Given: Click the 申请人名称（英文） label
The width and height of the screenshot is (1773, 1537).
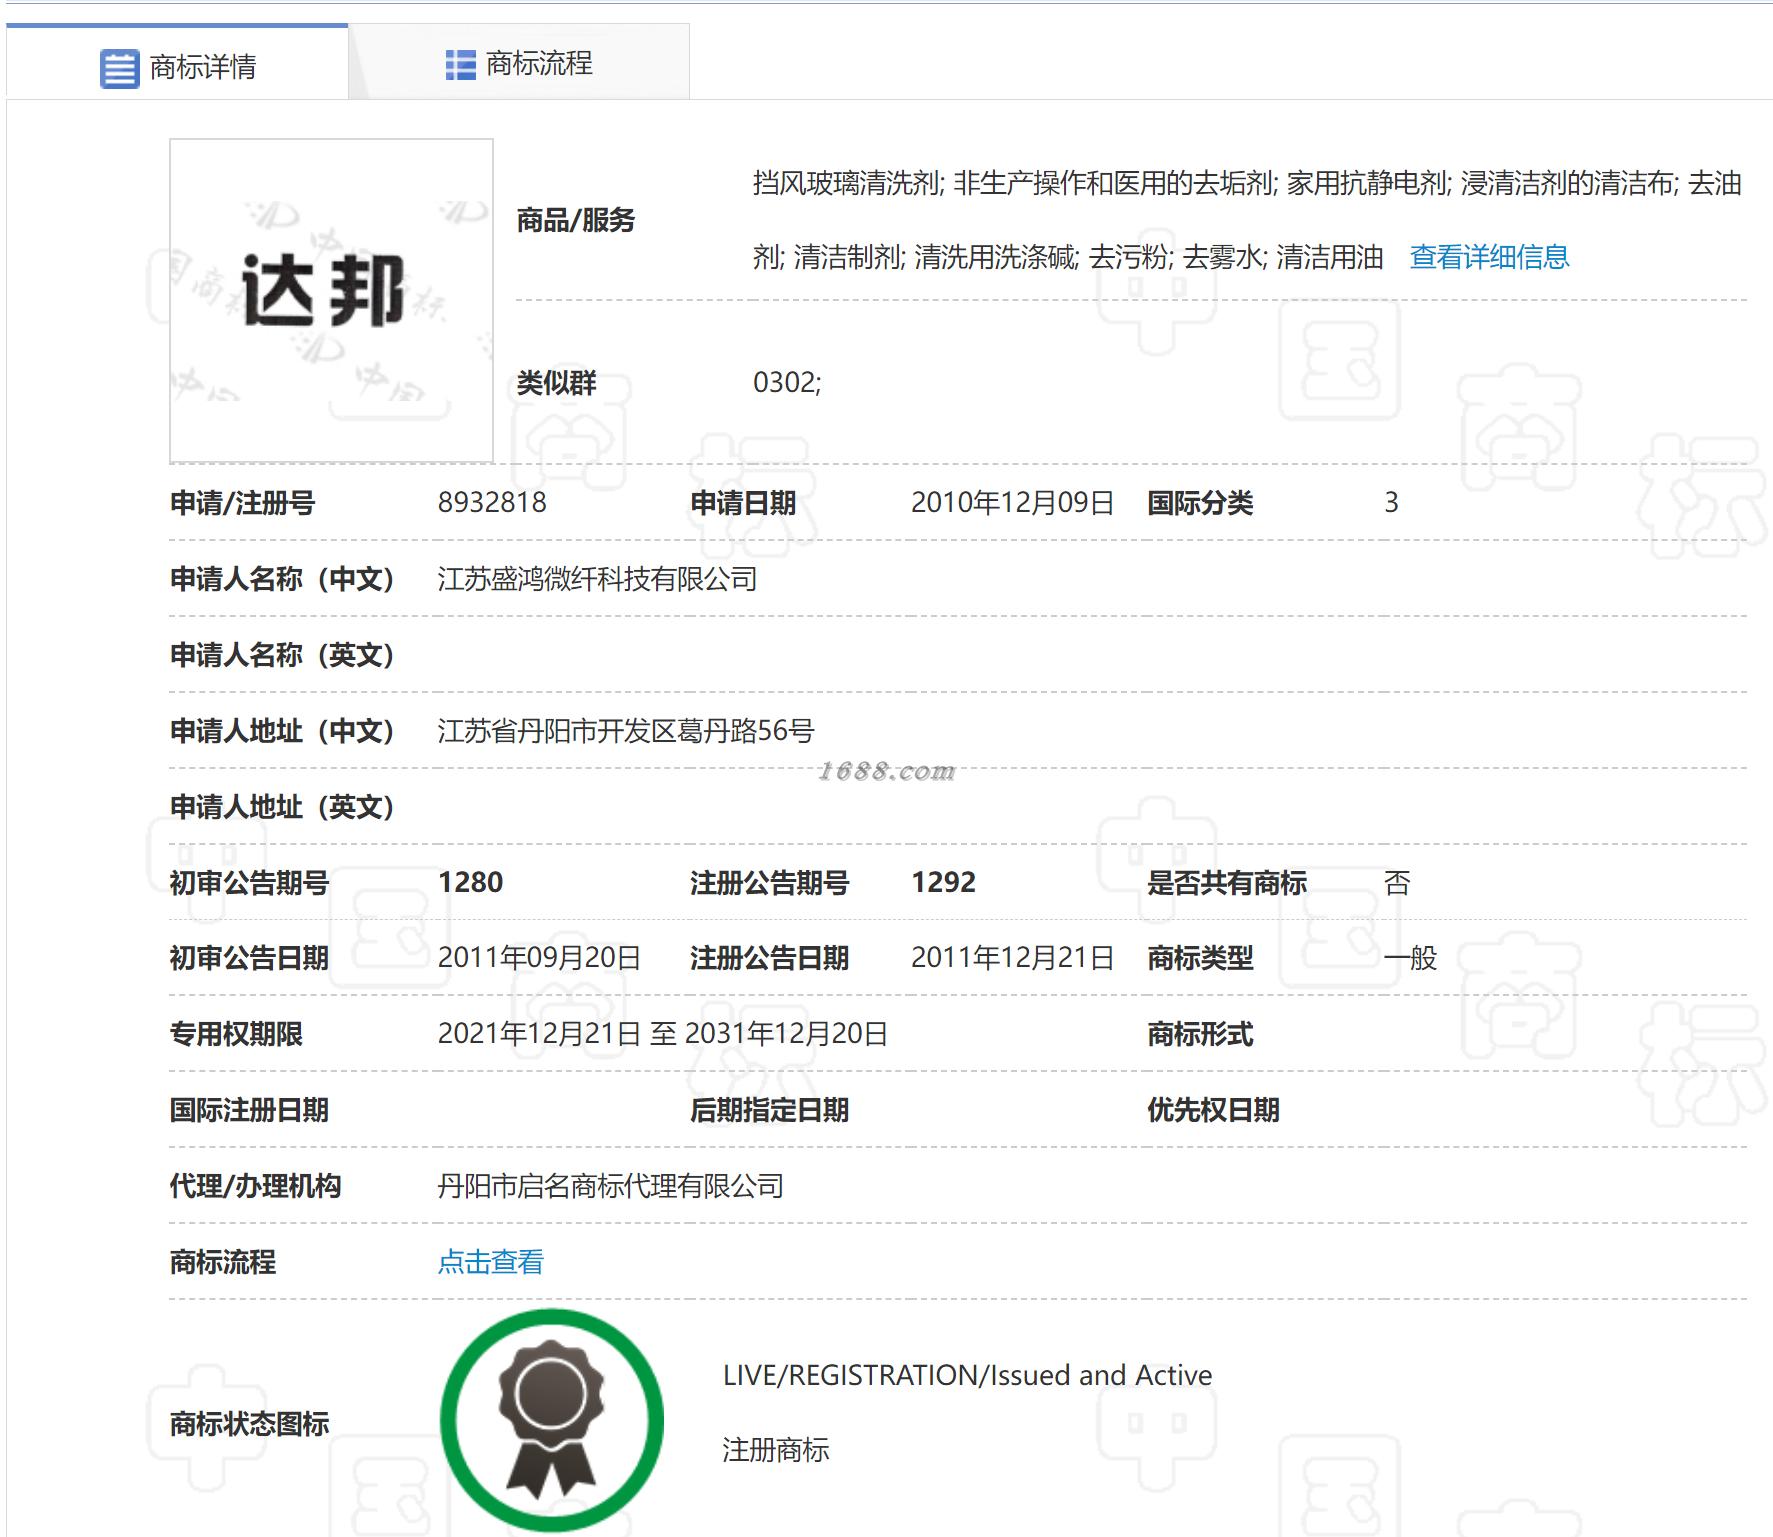Looking at the screenshot, I should (283, 655).
